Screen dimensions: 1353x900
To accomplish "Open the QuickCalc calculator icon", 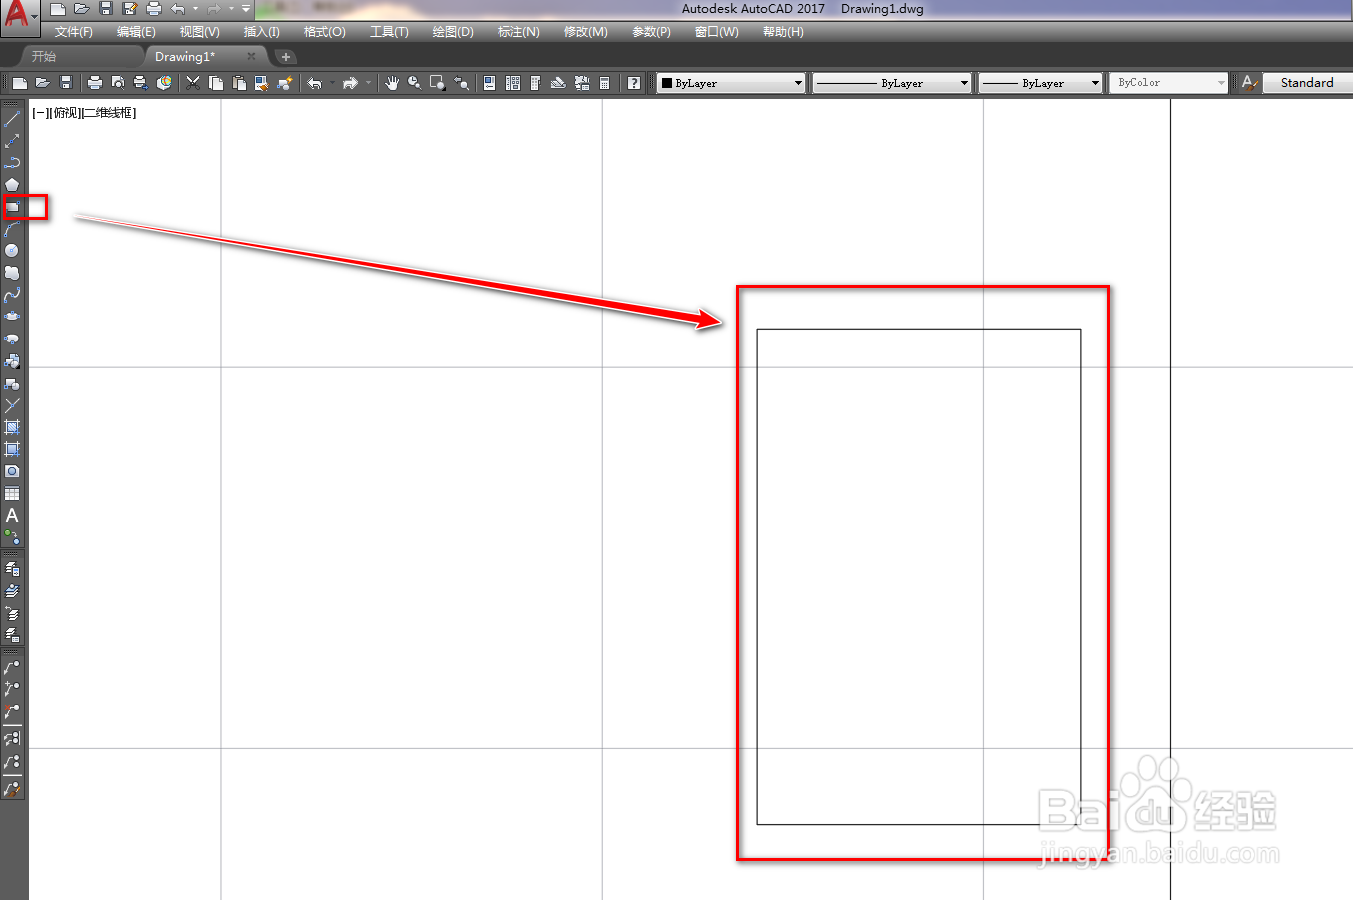I will tap(605, 83).
